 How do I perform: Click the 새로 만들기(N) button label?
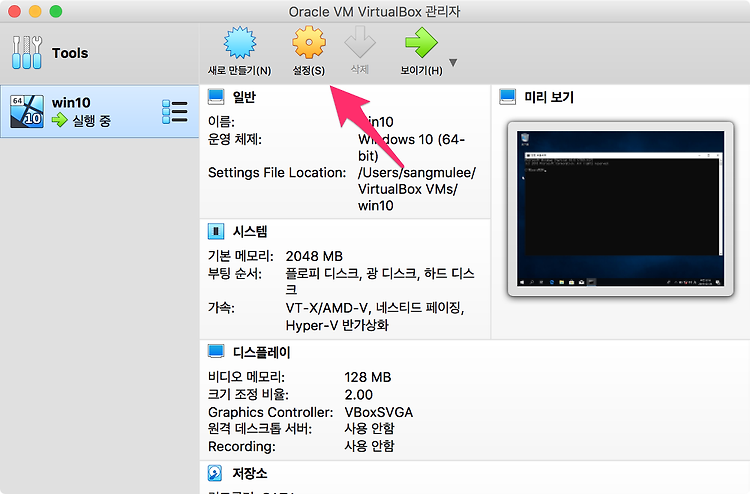pyautogui.click(x=240, y=70)
